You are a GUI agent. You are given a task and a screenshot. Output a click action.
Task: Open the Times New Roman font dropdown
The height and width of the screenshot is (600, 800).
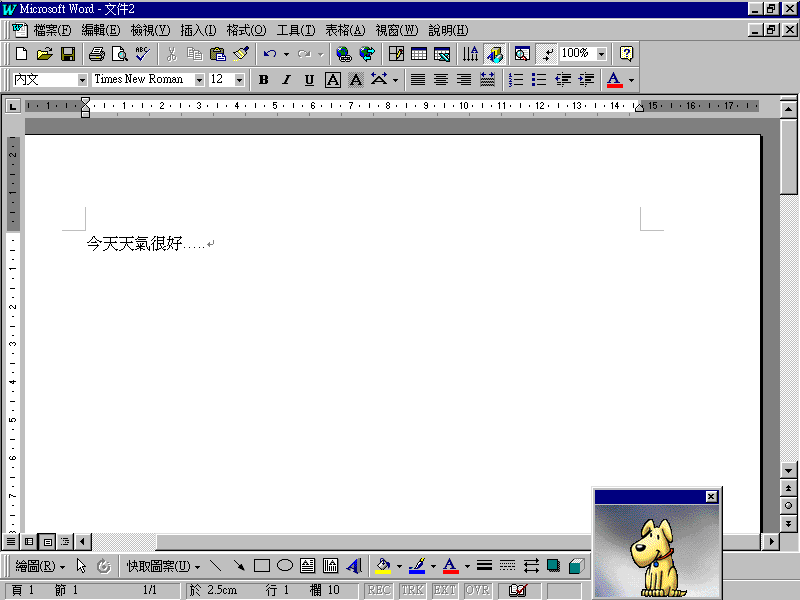[x=199, y=80]
